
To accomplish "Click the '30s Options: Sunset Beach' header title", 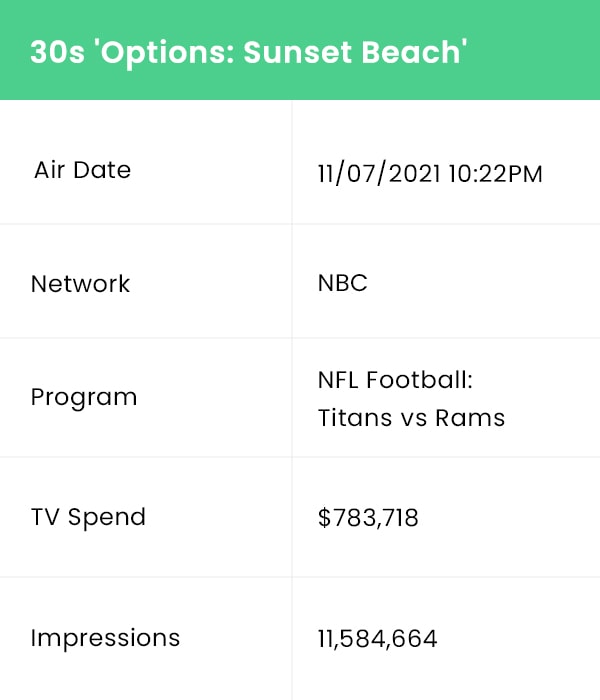I will coord(249,53).
